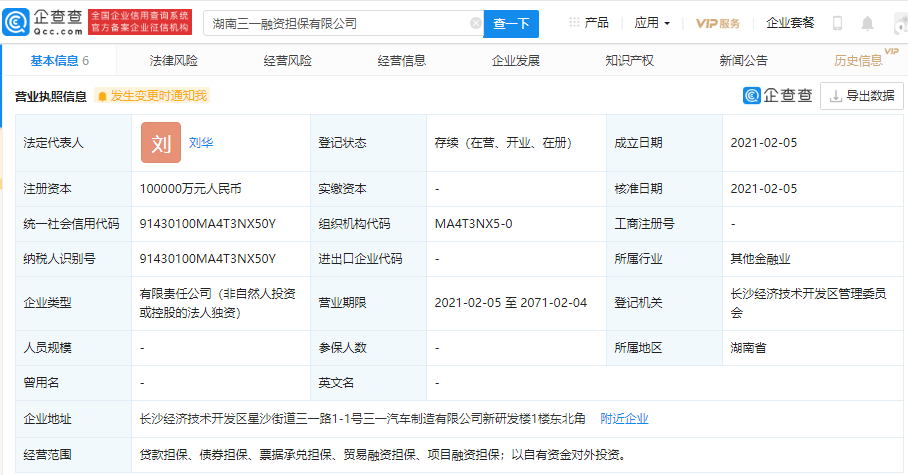Open the 产品 menu

pyautogui.click(x=596, y=23)
